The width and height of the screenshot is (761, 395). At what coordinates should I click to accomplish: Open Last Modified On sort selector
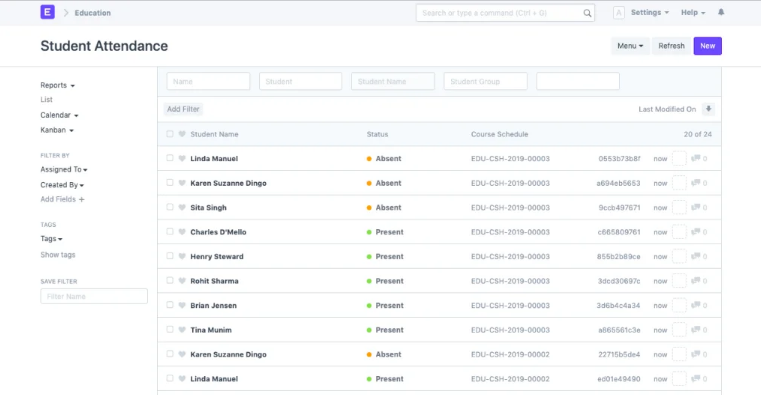click(x=667, y=109)
